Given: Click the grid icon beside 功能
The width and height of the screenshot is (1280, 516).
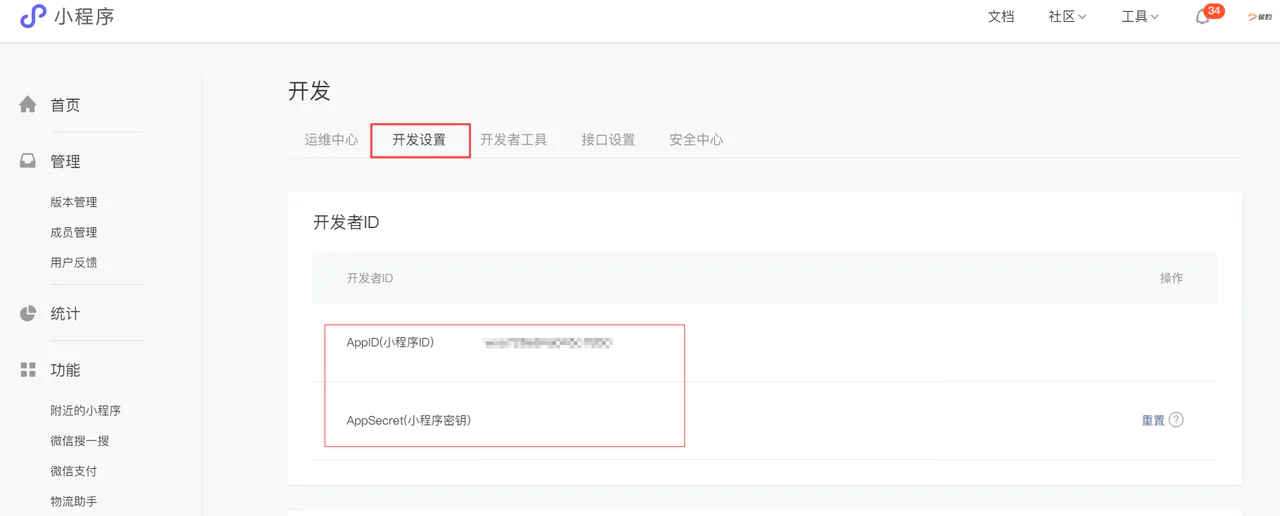Looking at the screenshot, I should point(28,370).
